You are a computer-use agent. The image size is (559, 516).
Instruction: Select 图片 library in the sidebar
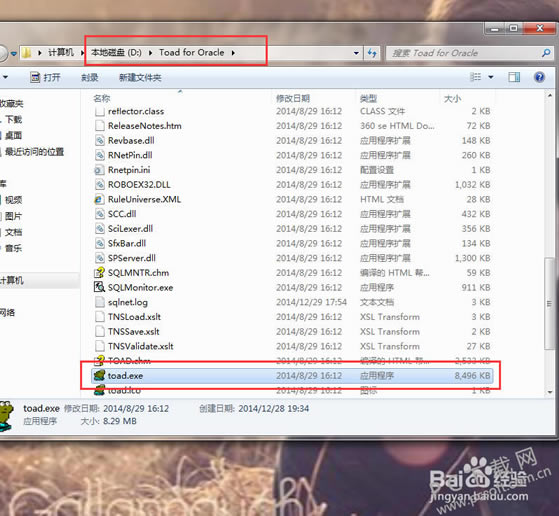13,216
